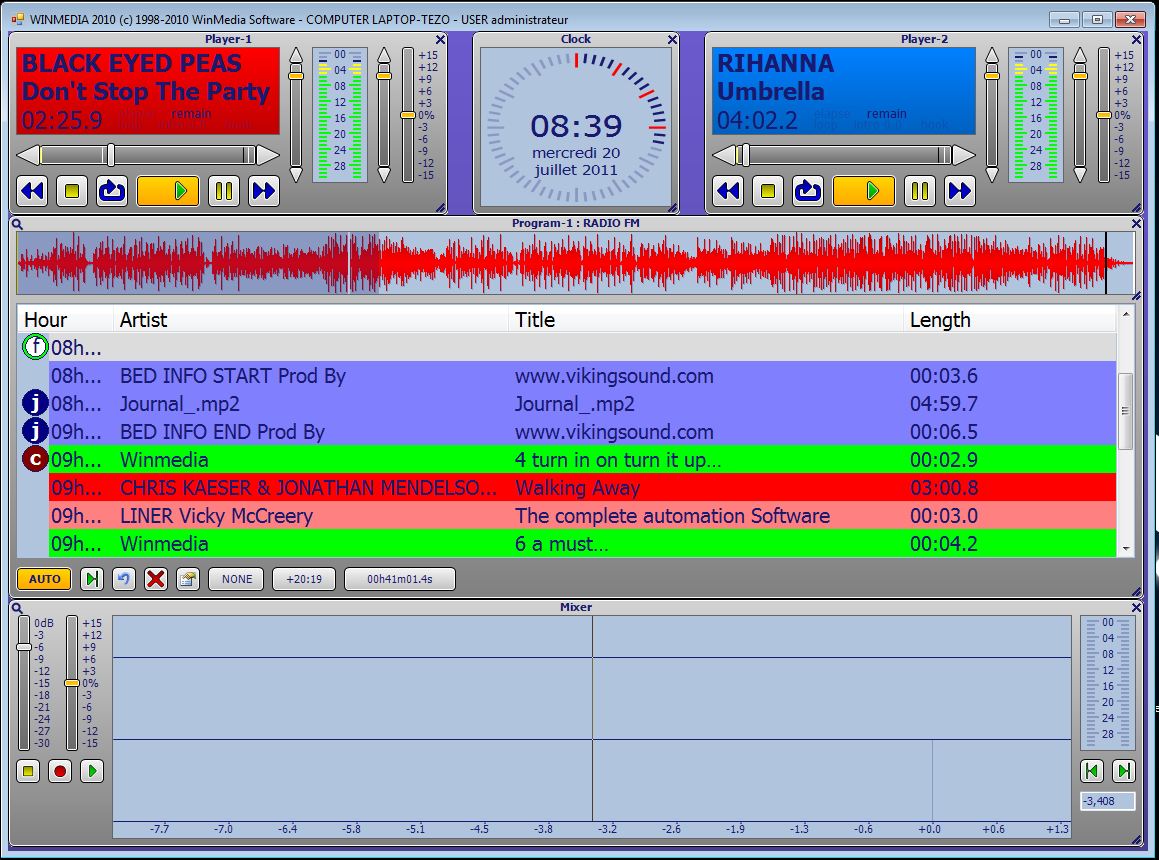Fast-forward the Rihanna track in Player-2
Screen dimensions: 1159x860
[x=960, y=191]
